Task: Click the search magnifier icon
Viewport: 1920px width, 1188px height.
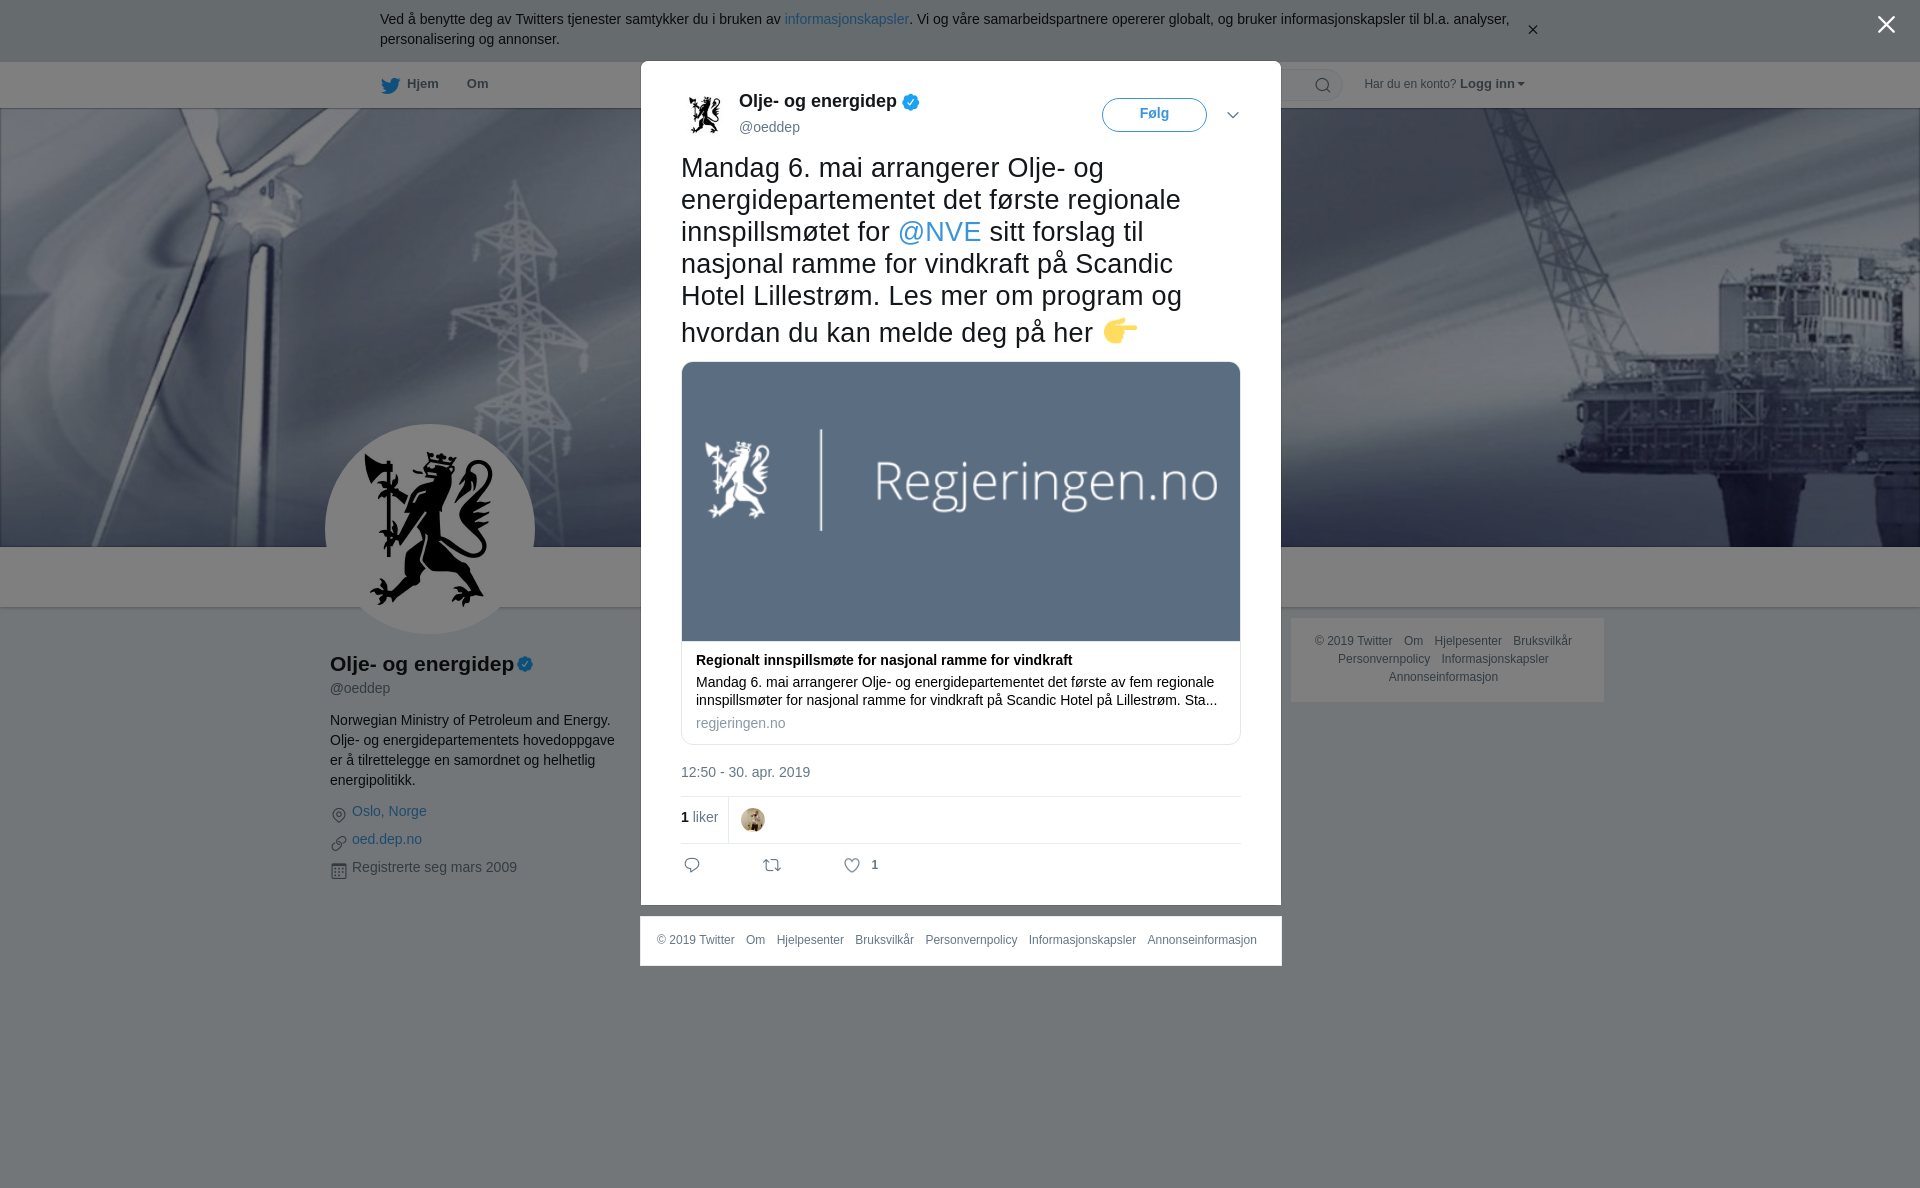Action: point(1323,85)
